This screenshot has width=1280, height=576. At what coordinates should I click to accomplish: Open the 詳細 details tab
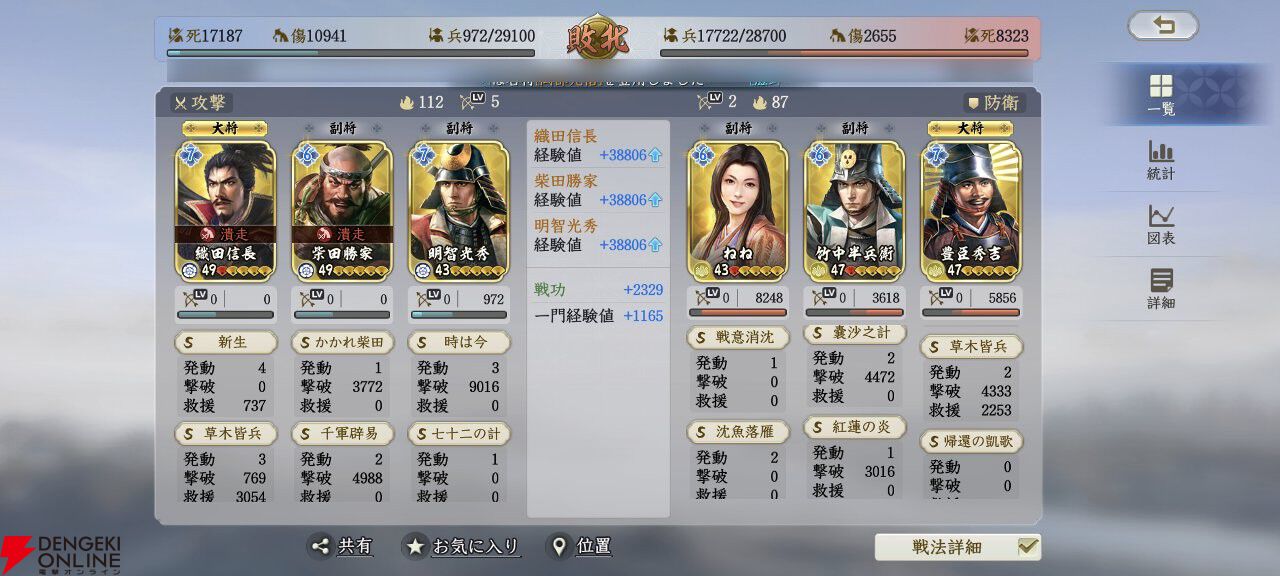[x=1161, y=290]
